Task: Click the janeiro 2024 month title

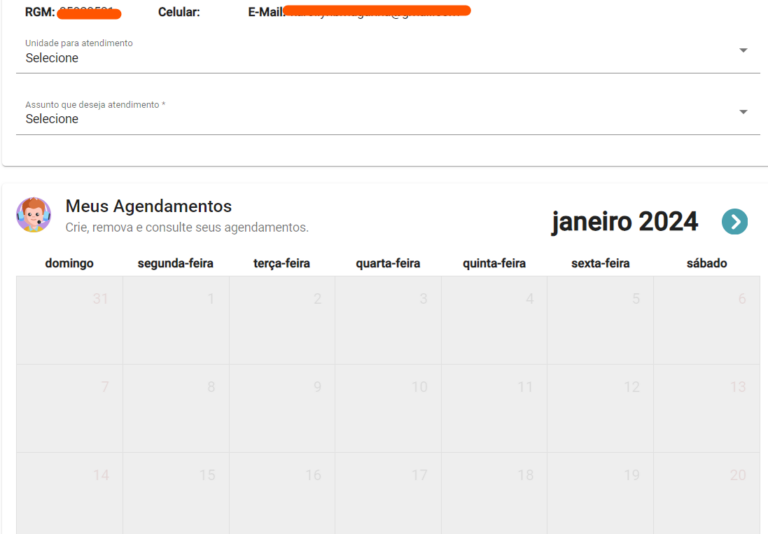Action: 624,222
